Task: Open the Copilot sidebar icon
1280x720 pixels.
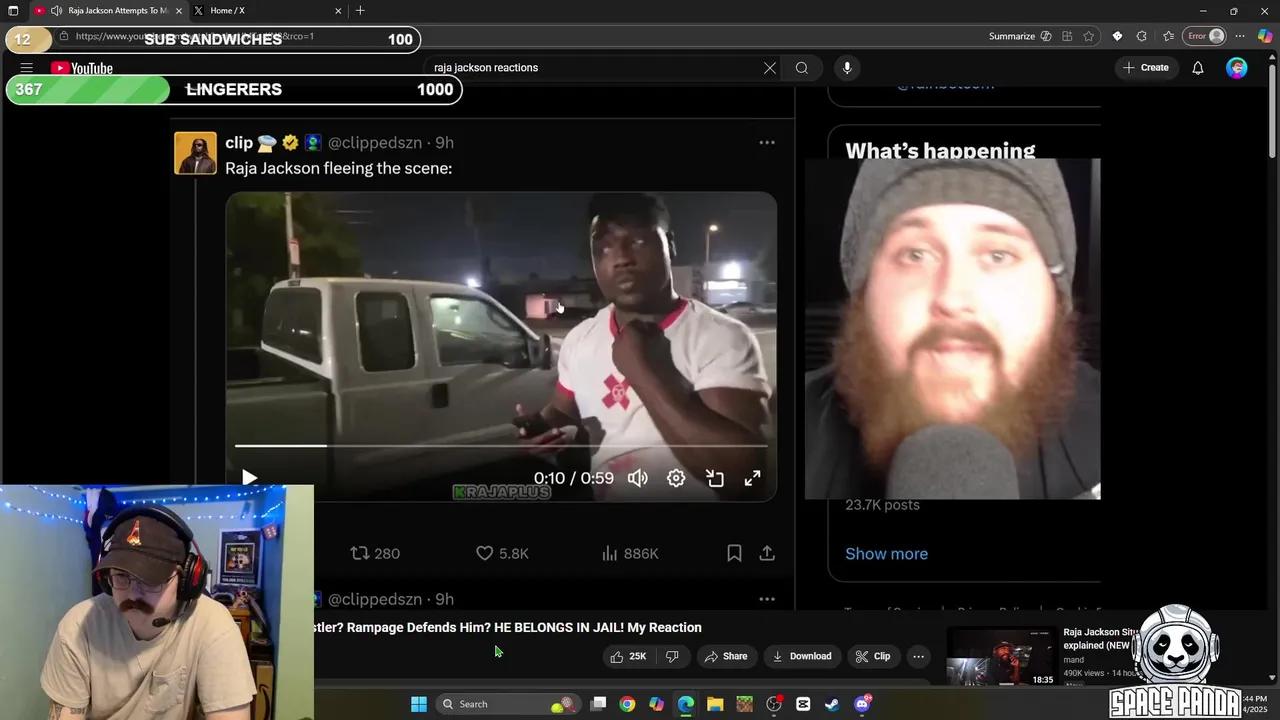Action: 1265,36
